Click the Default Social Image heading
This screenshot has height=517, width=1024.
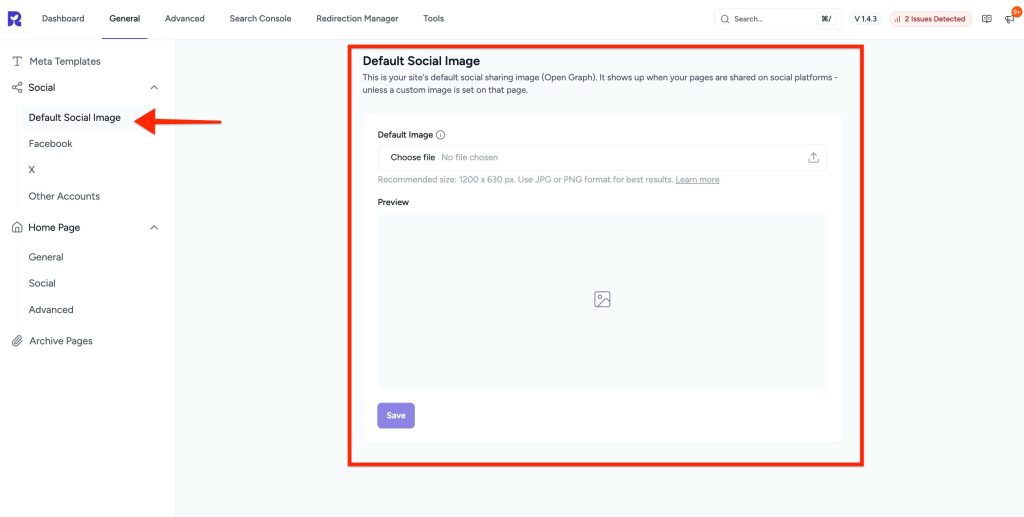pos(421,61)
